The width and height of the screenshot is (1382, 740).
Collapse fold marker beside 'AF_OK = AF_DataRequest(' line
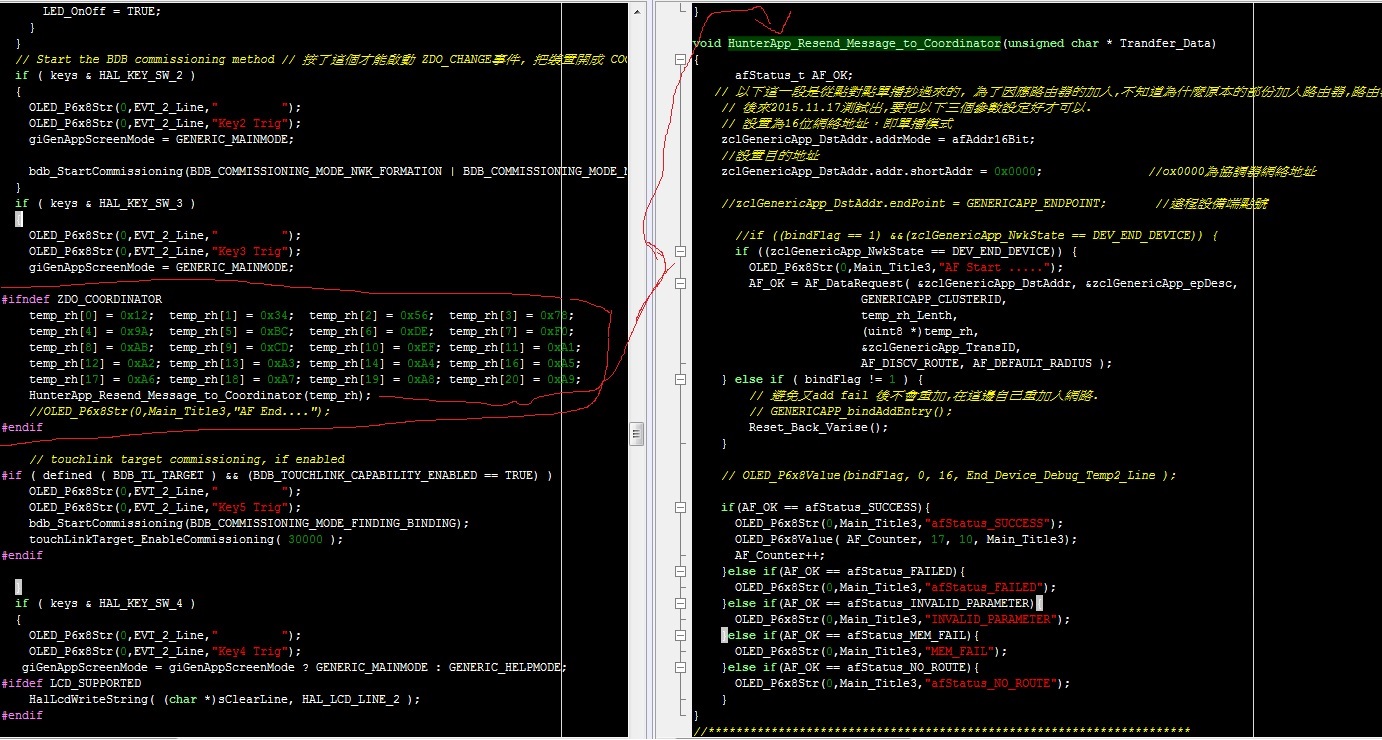pyautogui.click(x=681, y=283)
